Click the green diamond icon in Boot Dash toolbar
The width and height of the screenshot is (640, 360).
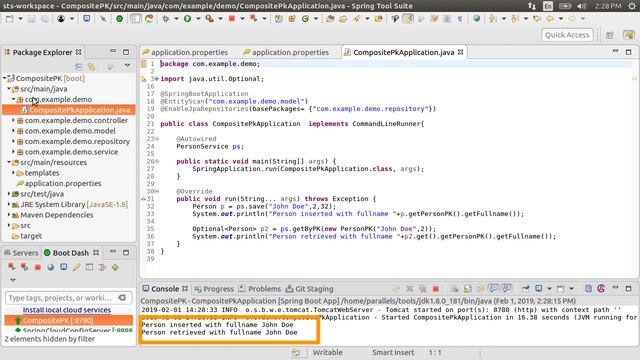pos(116,267)
